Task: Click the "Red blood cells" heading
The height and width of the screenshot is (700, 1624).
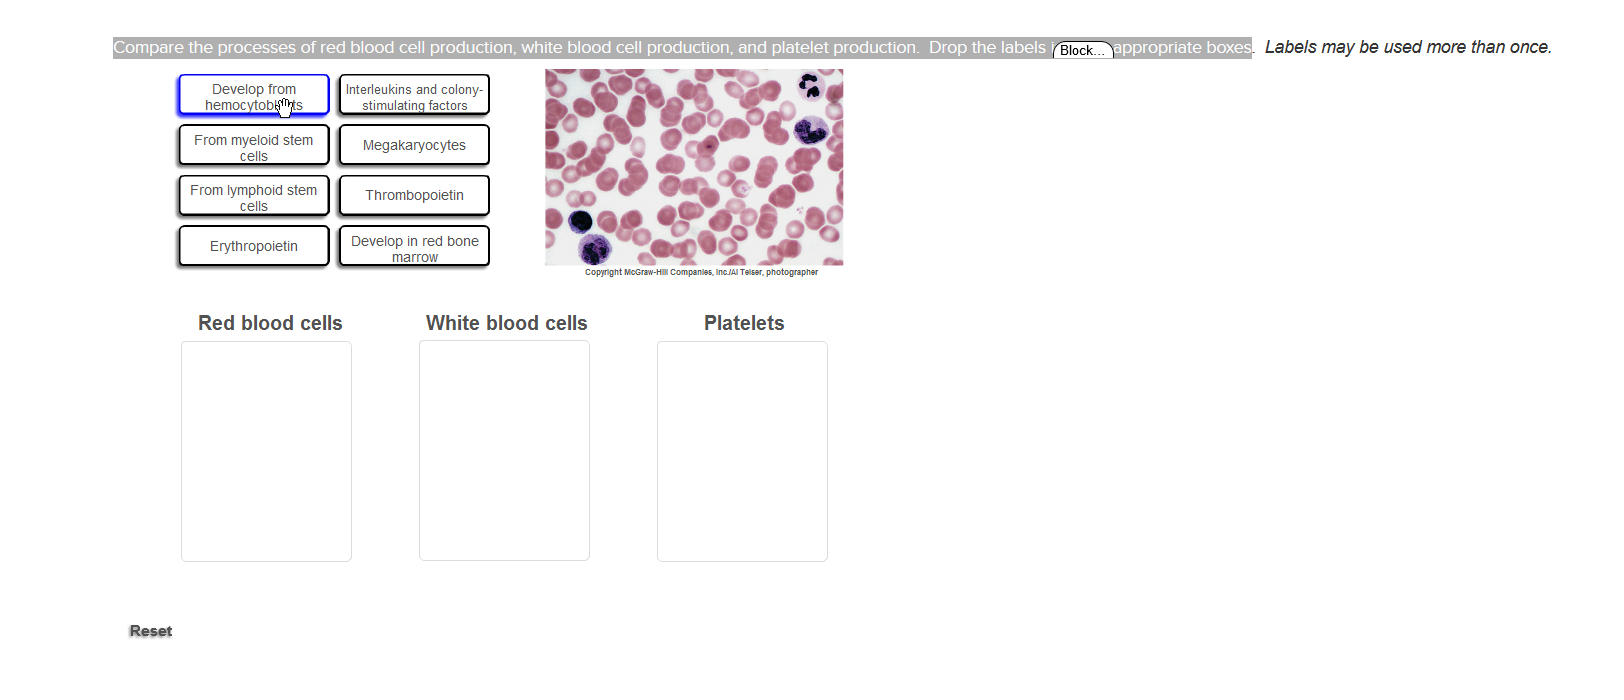Action: point(270,323)
